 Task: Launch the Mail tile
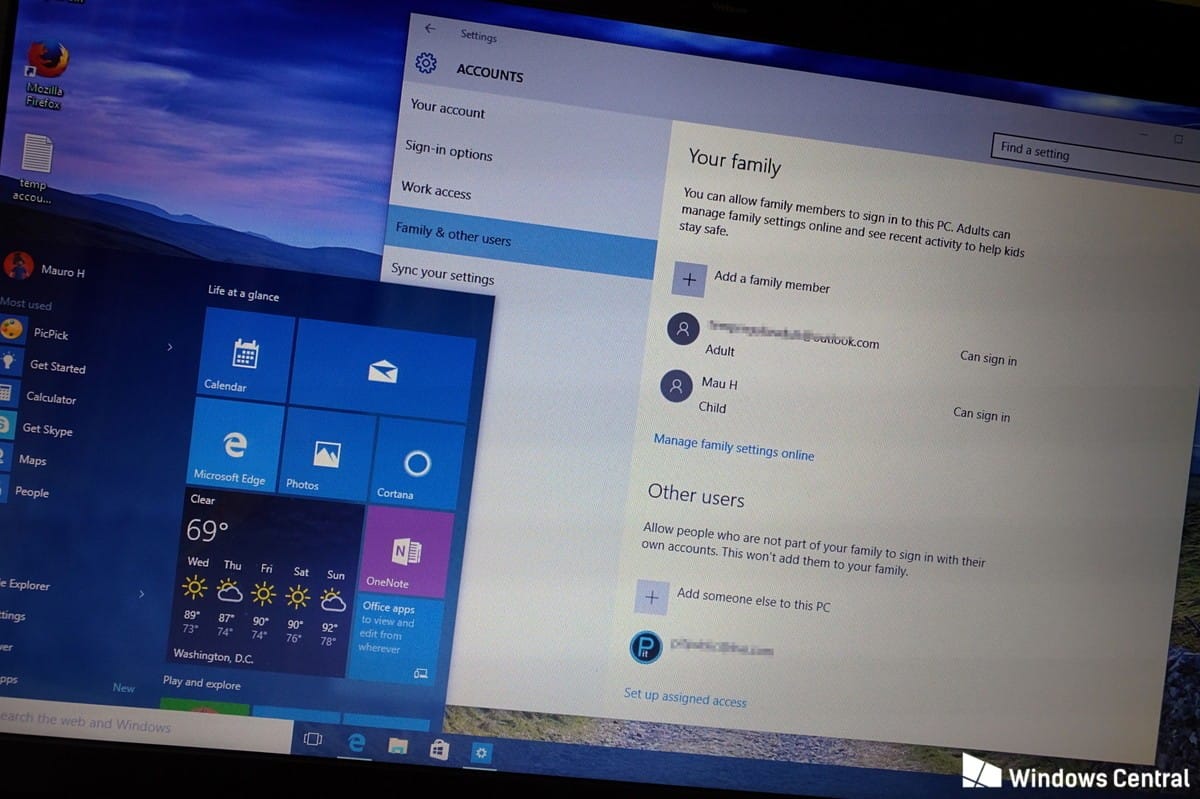pos(382,372)
